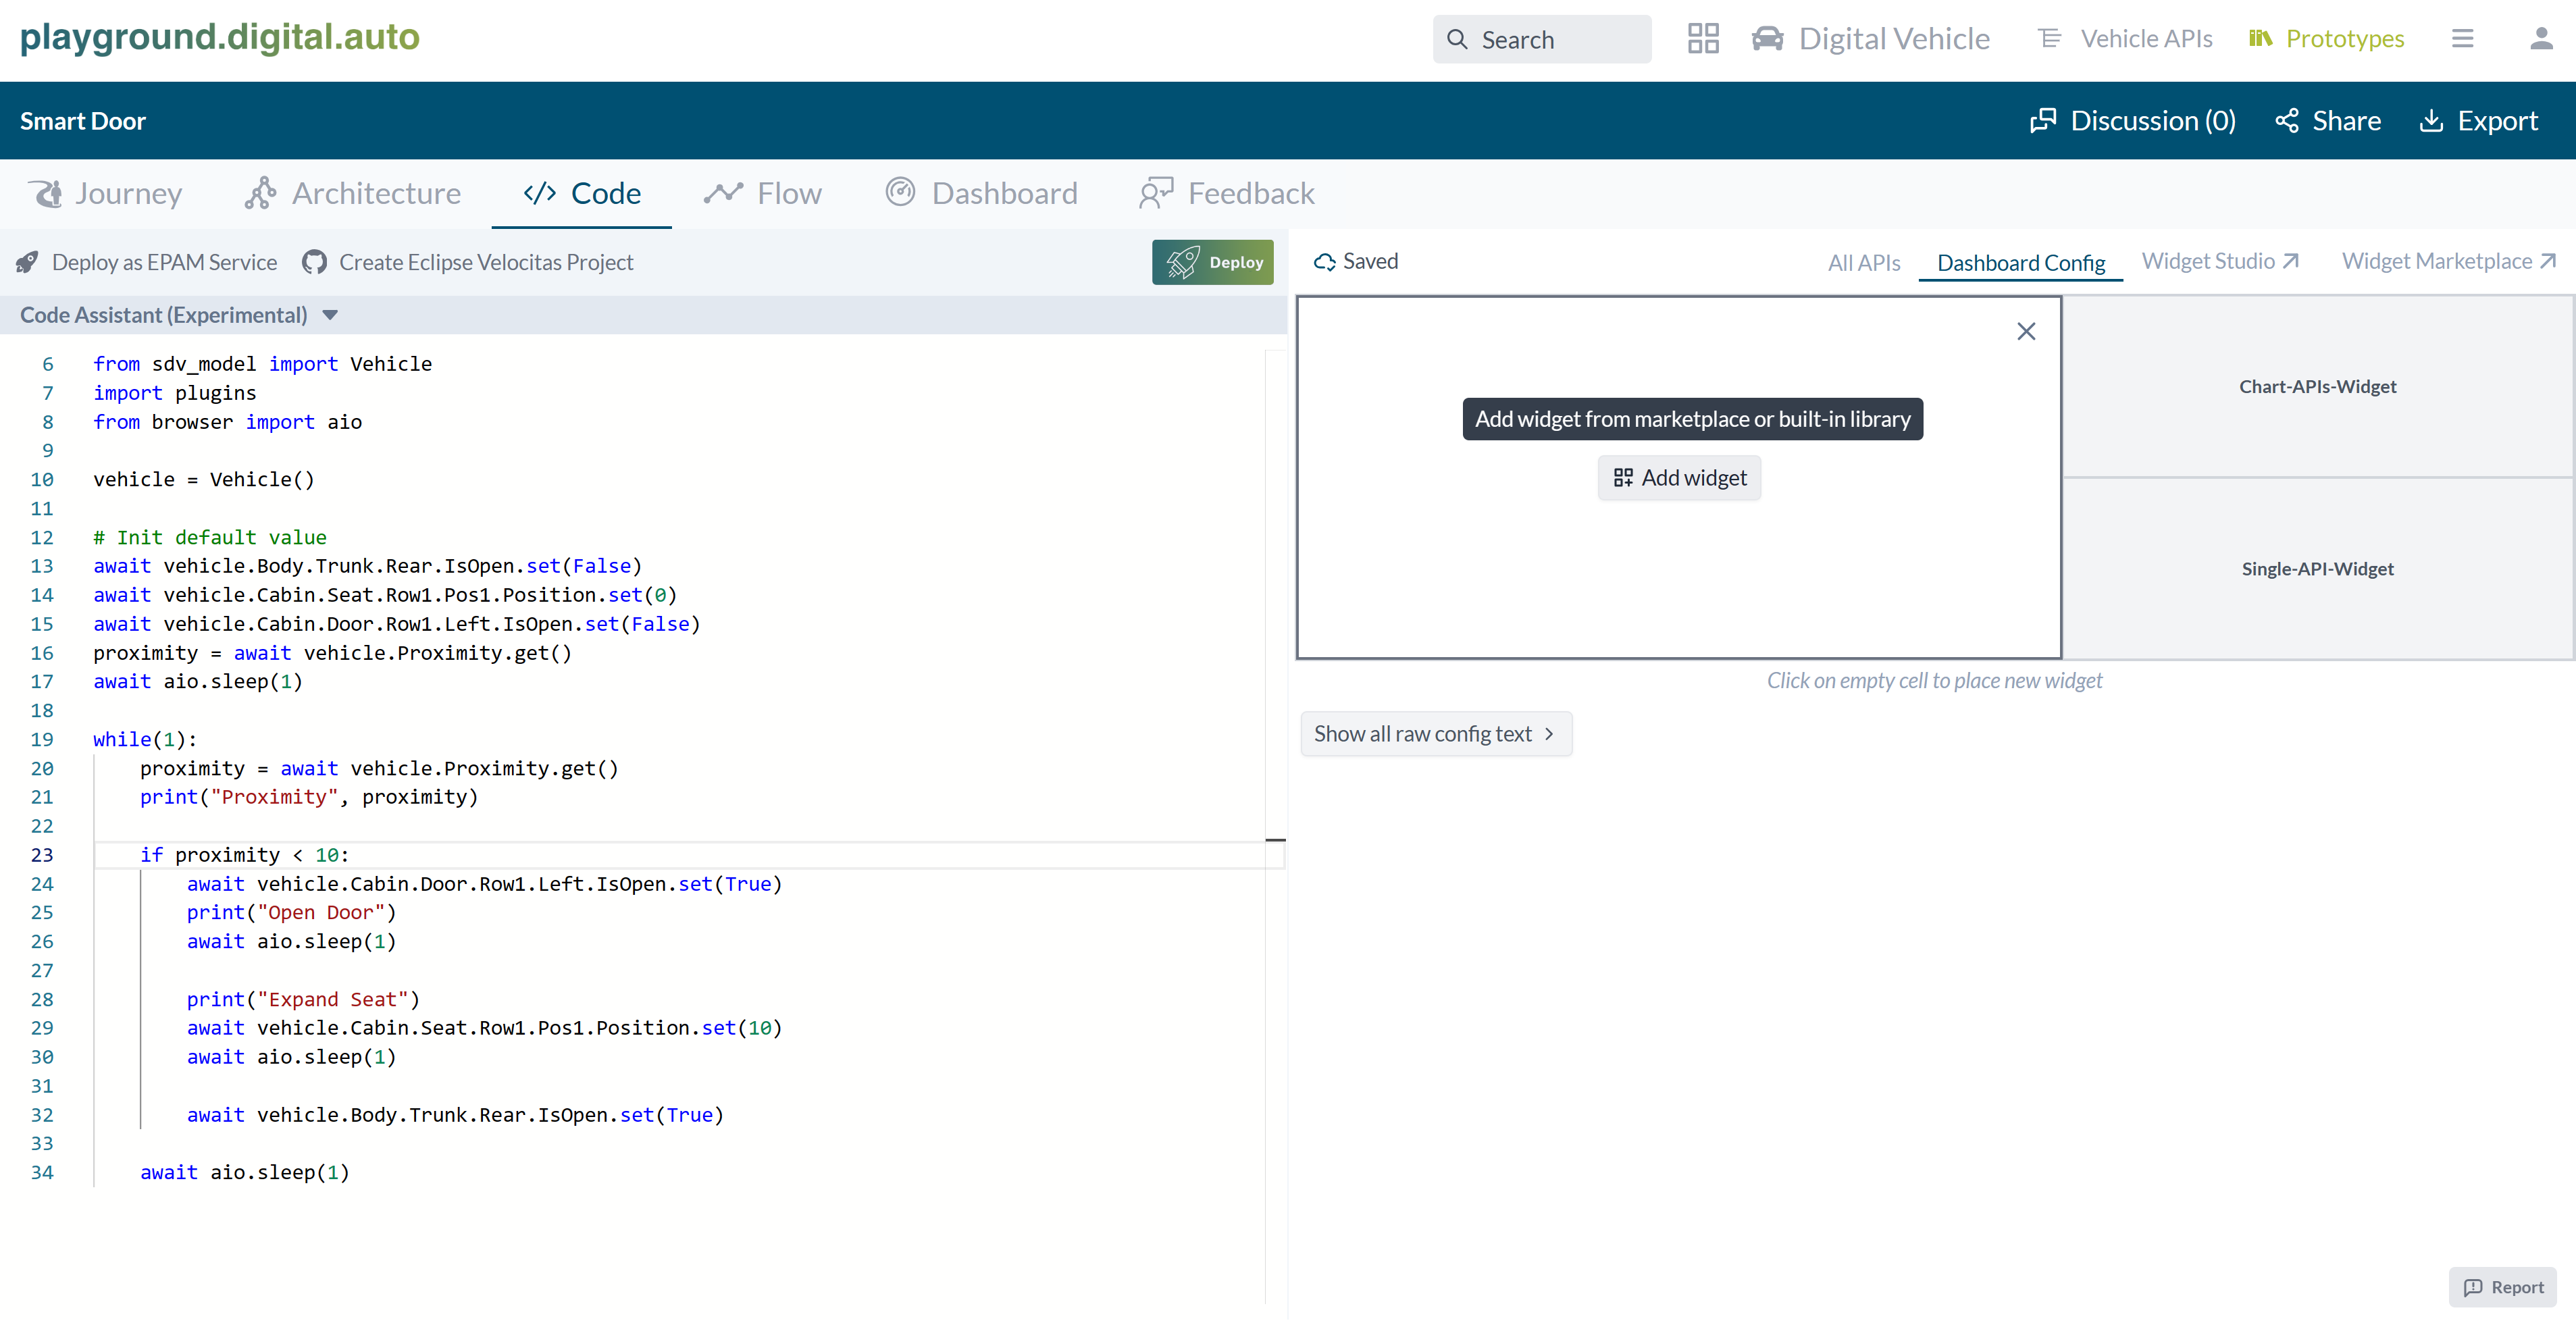The height and width of the screenshot is (1323, 2576).
Task: Click Share button in blue bar
Action: click(2328, 121)
